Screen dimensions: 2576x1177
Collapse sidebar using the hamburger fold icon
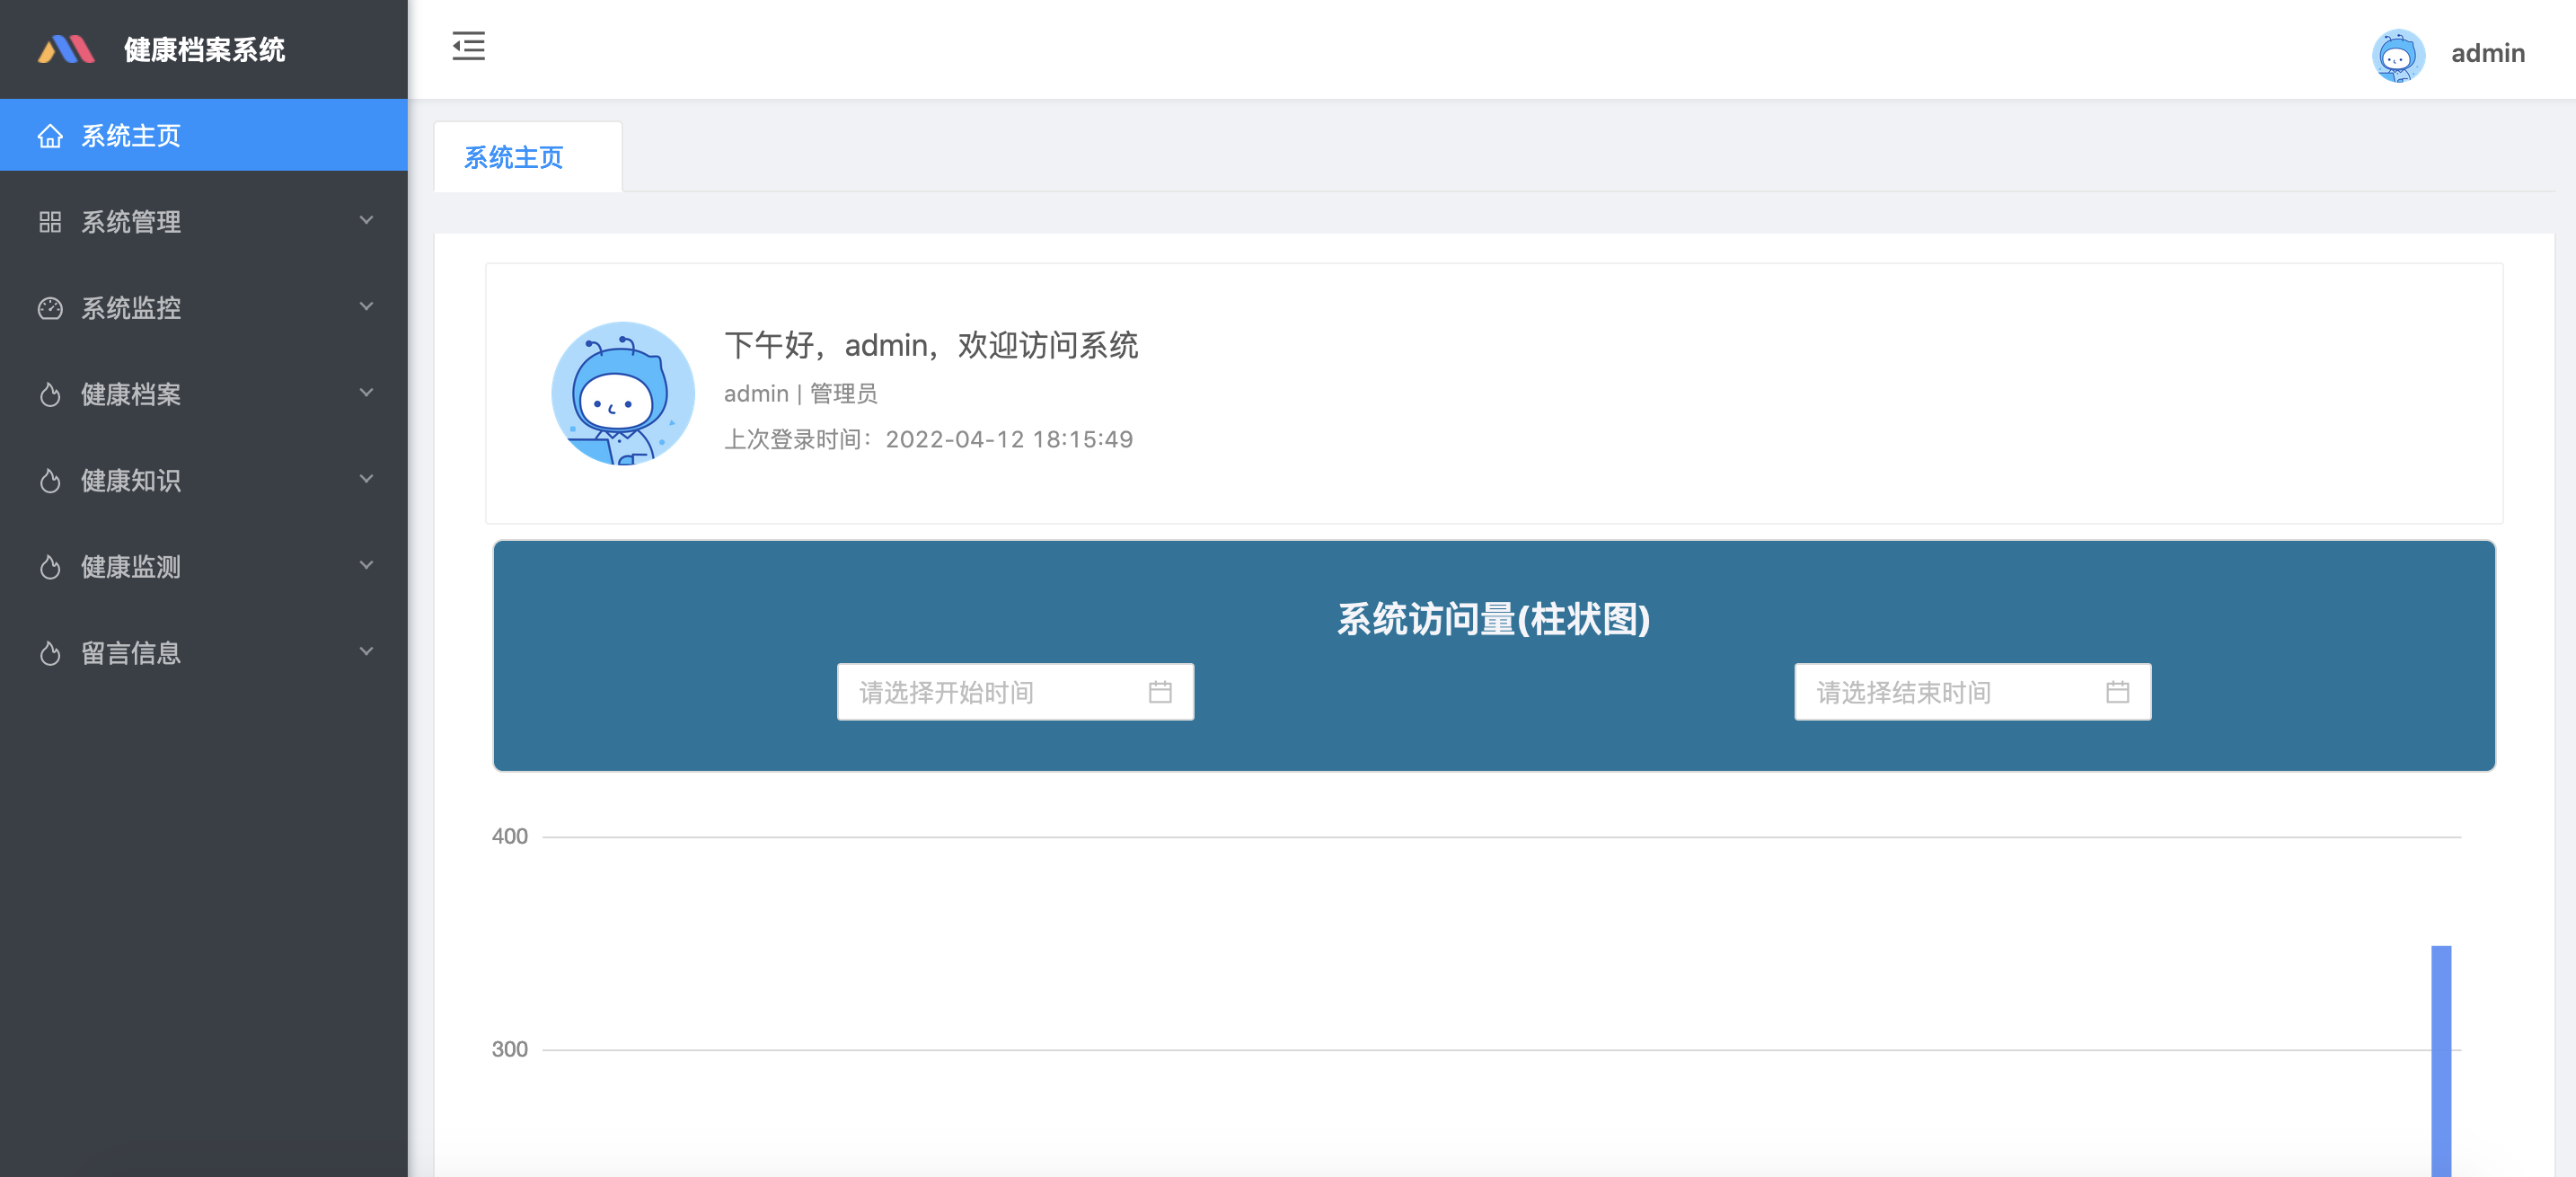(x=468, y=46)
